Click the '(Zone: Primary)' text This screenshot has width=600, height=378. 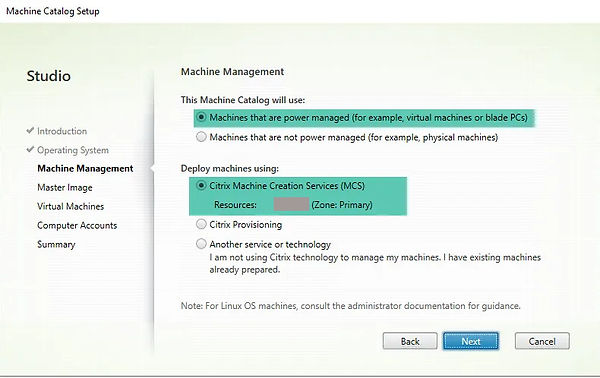(x=342, y=205)
